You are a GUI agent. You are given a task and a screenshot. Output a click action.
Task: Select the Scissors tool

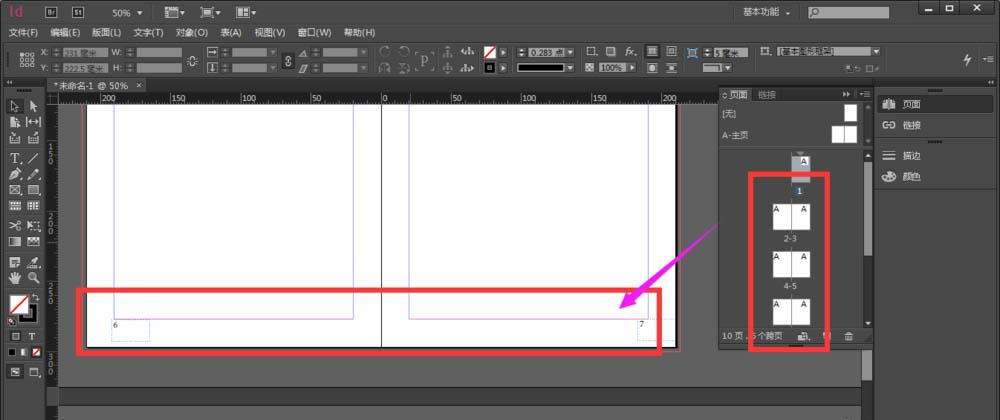[15, 226]
